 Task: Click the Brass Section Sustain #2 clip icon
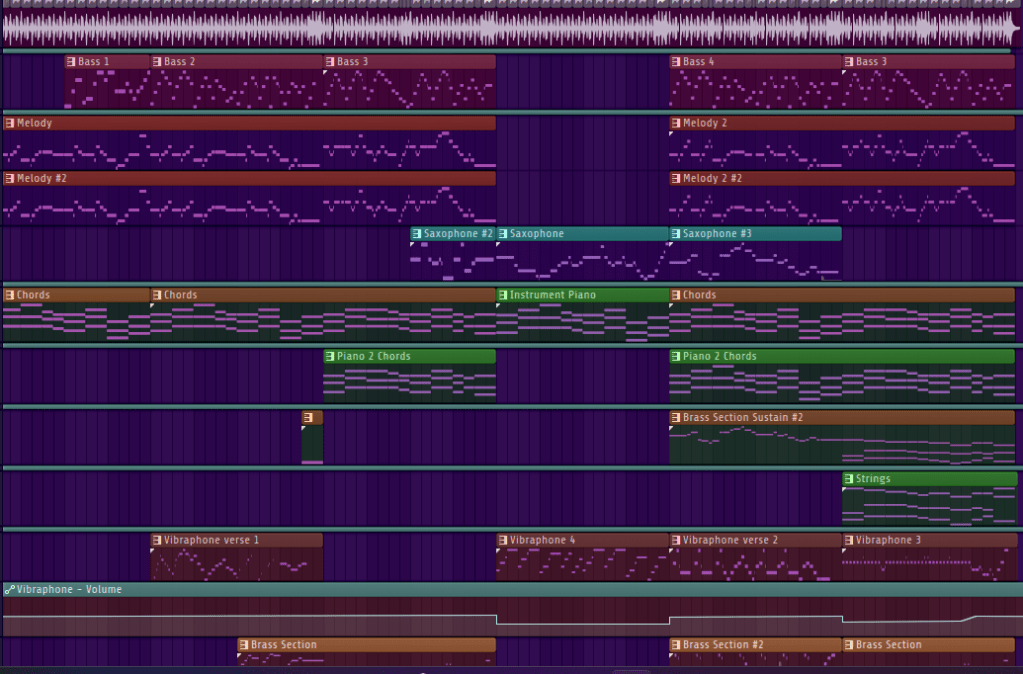coord(676,418)
